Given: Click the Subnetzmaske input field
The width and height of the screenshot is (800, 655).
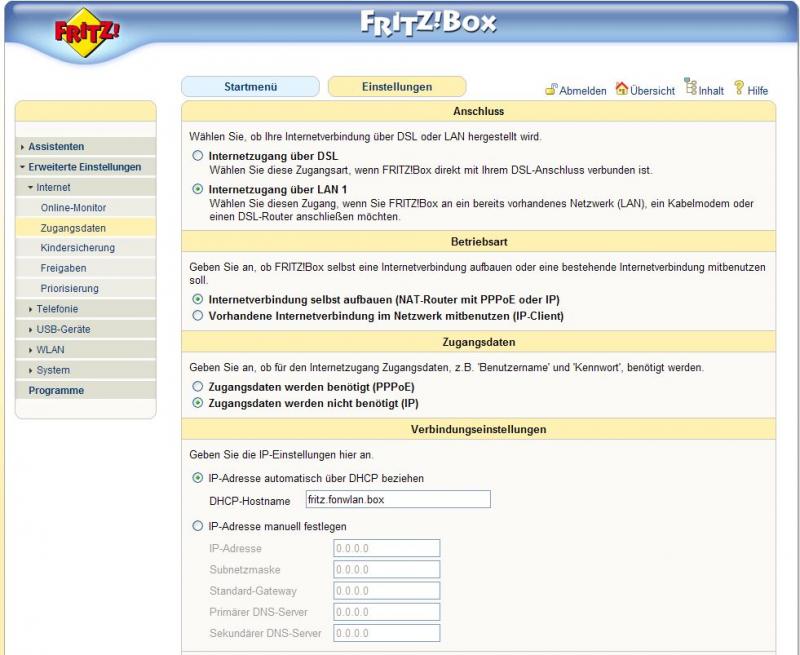Looking at the screenshot, I should point(387,569).
